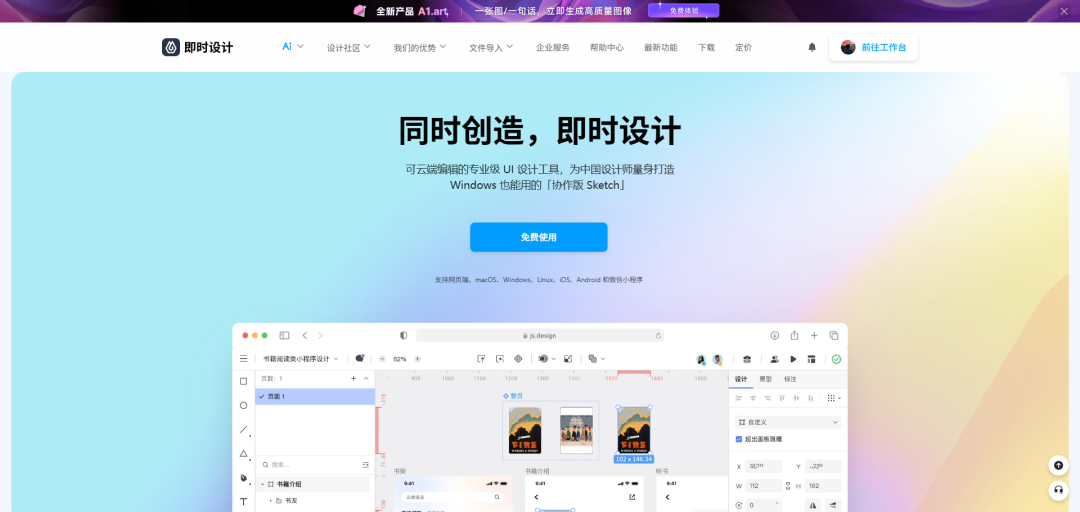Expand the 书友 folder layer
Image resolution: width=1080 pixels, height=512 pixels.
point(271,500)
